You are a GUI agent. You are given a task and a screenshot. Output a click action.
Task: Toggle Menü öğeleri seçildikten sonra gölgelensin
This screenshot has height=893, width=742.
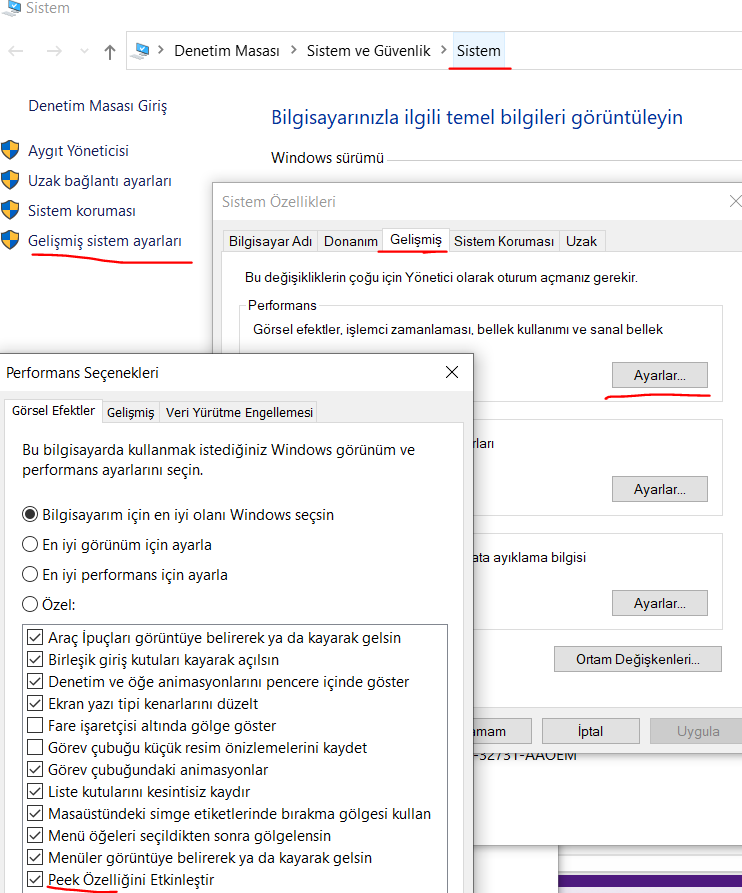[35, 835]
